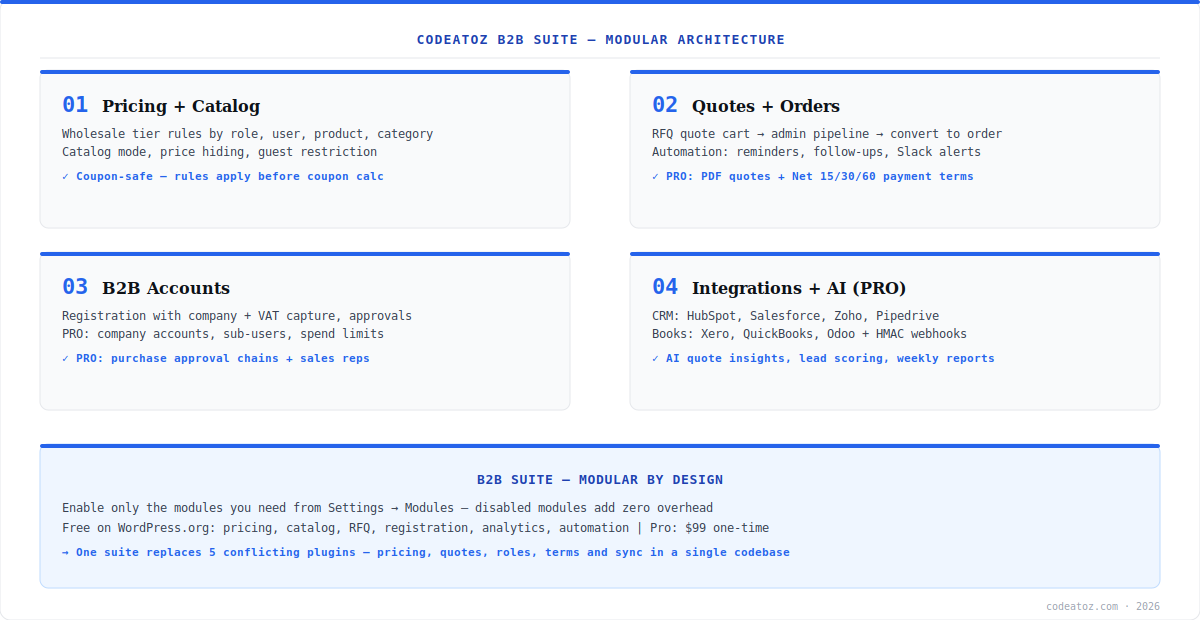This screenshot has height=620, width=1200.
Task: Click "Enable only the modules you need" line
Action: 387,508
